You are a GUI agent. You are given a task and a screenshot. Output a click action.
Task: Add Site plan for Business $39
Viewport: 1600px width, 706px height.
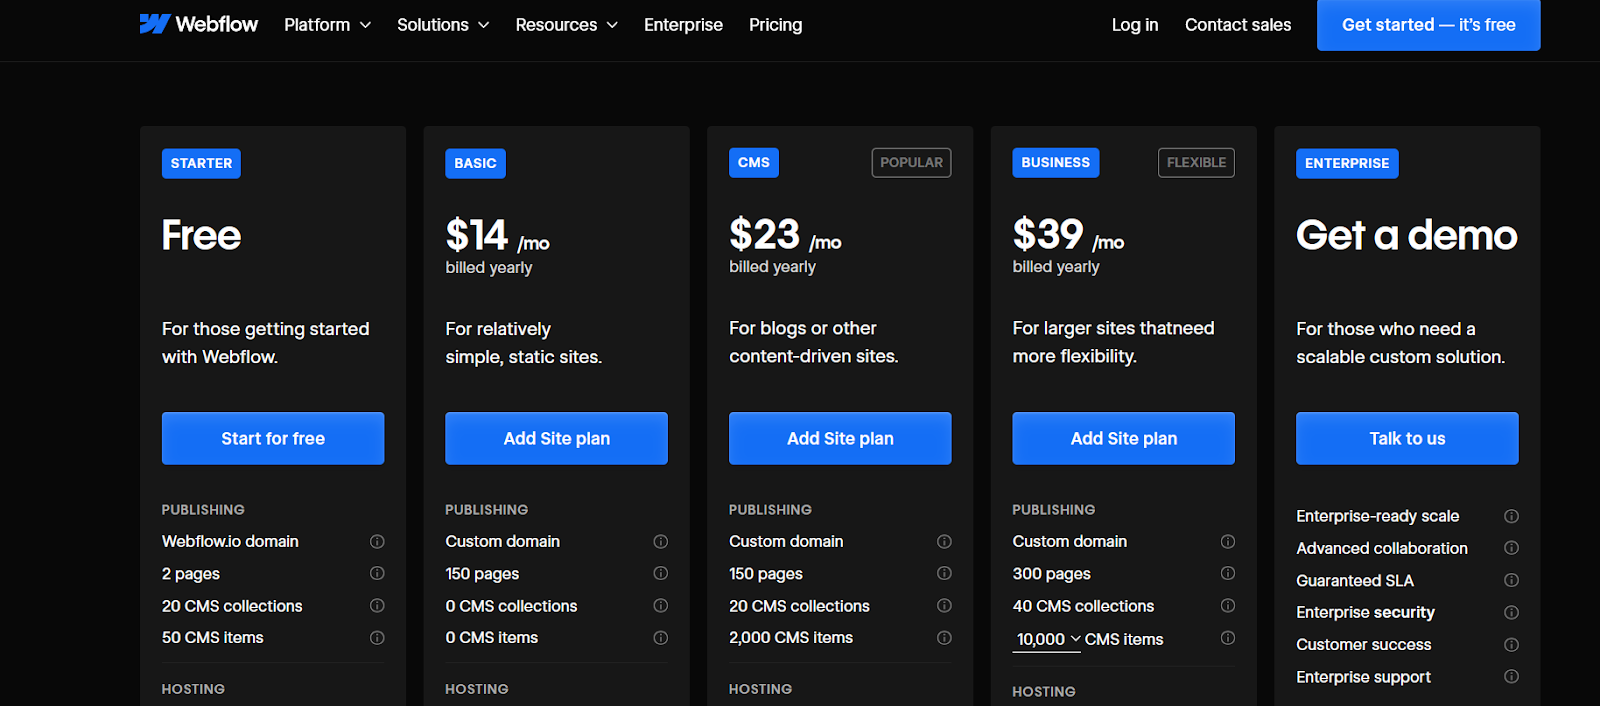tap(1124, 438)
